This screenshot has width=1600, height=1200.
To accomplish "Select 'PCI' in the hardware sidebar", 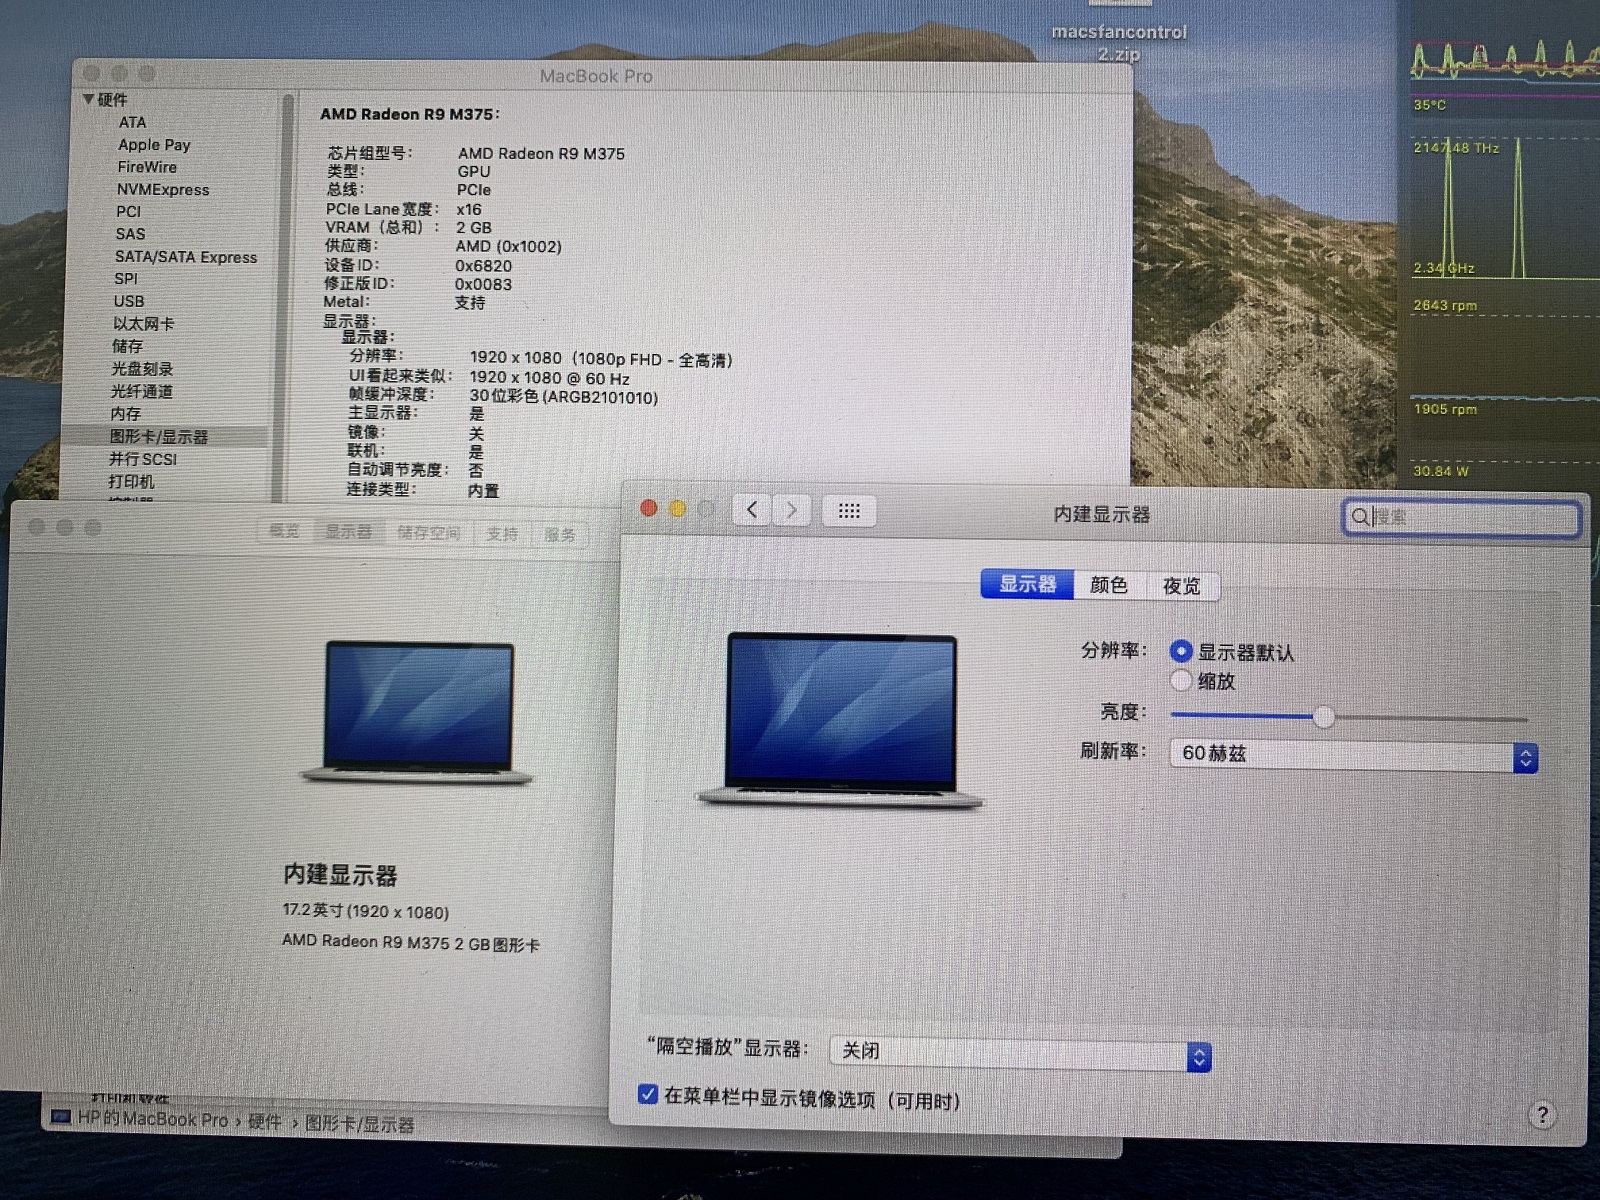I will click(x=128, y=212).
